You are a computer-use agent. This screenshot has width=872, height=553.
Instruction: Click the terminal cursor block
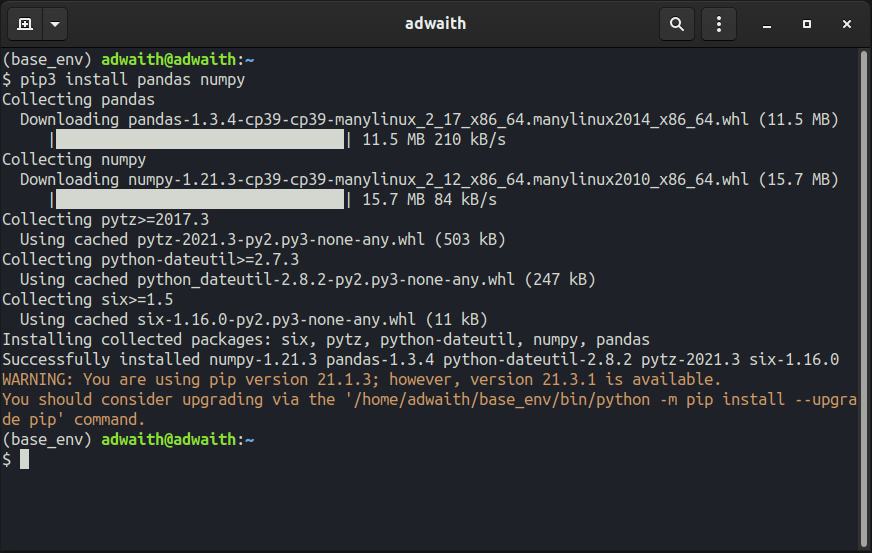pyautogui.click(x=24, y=460)
